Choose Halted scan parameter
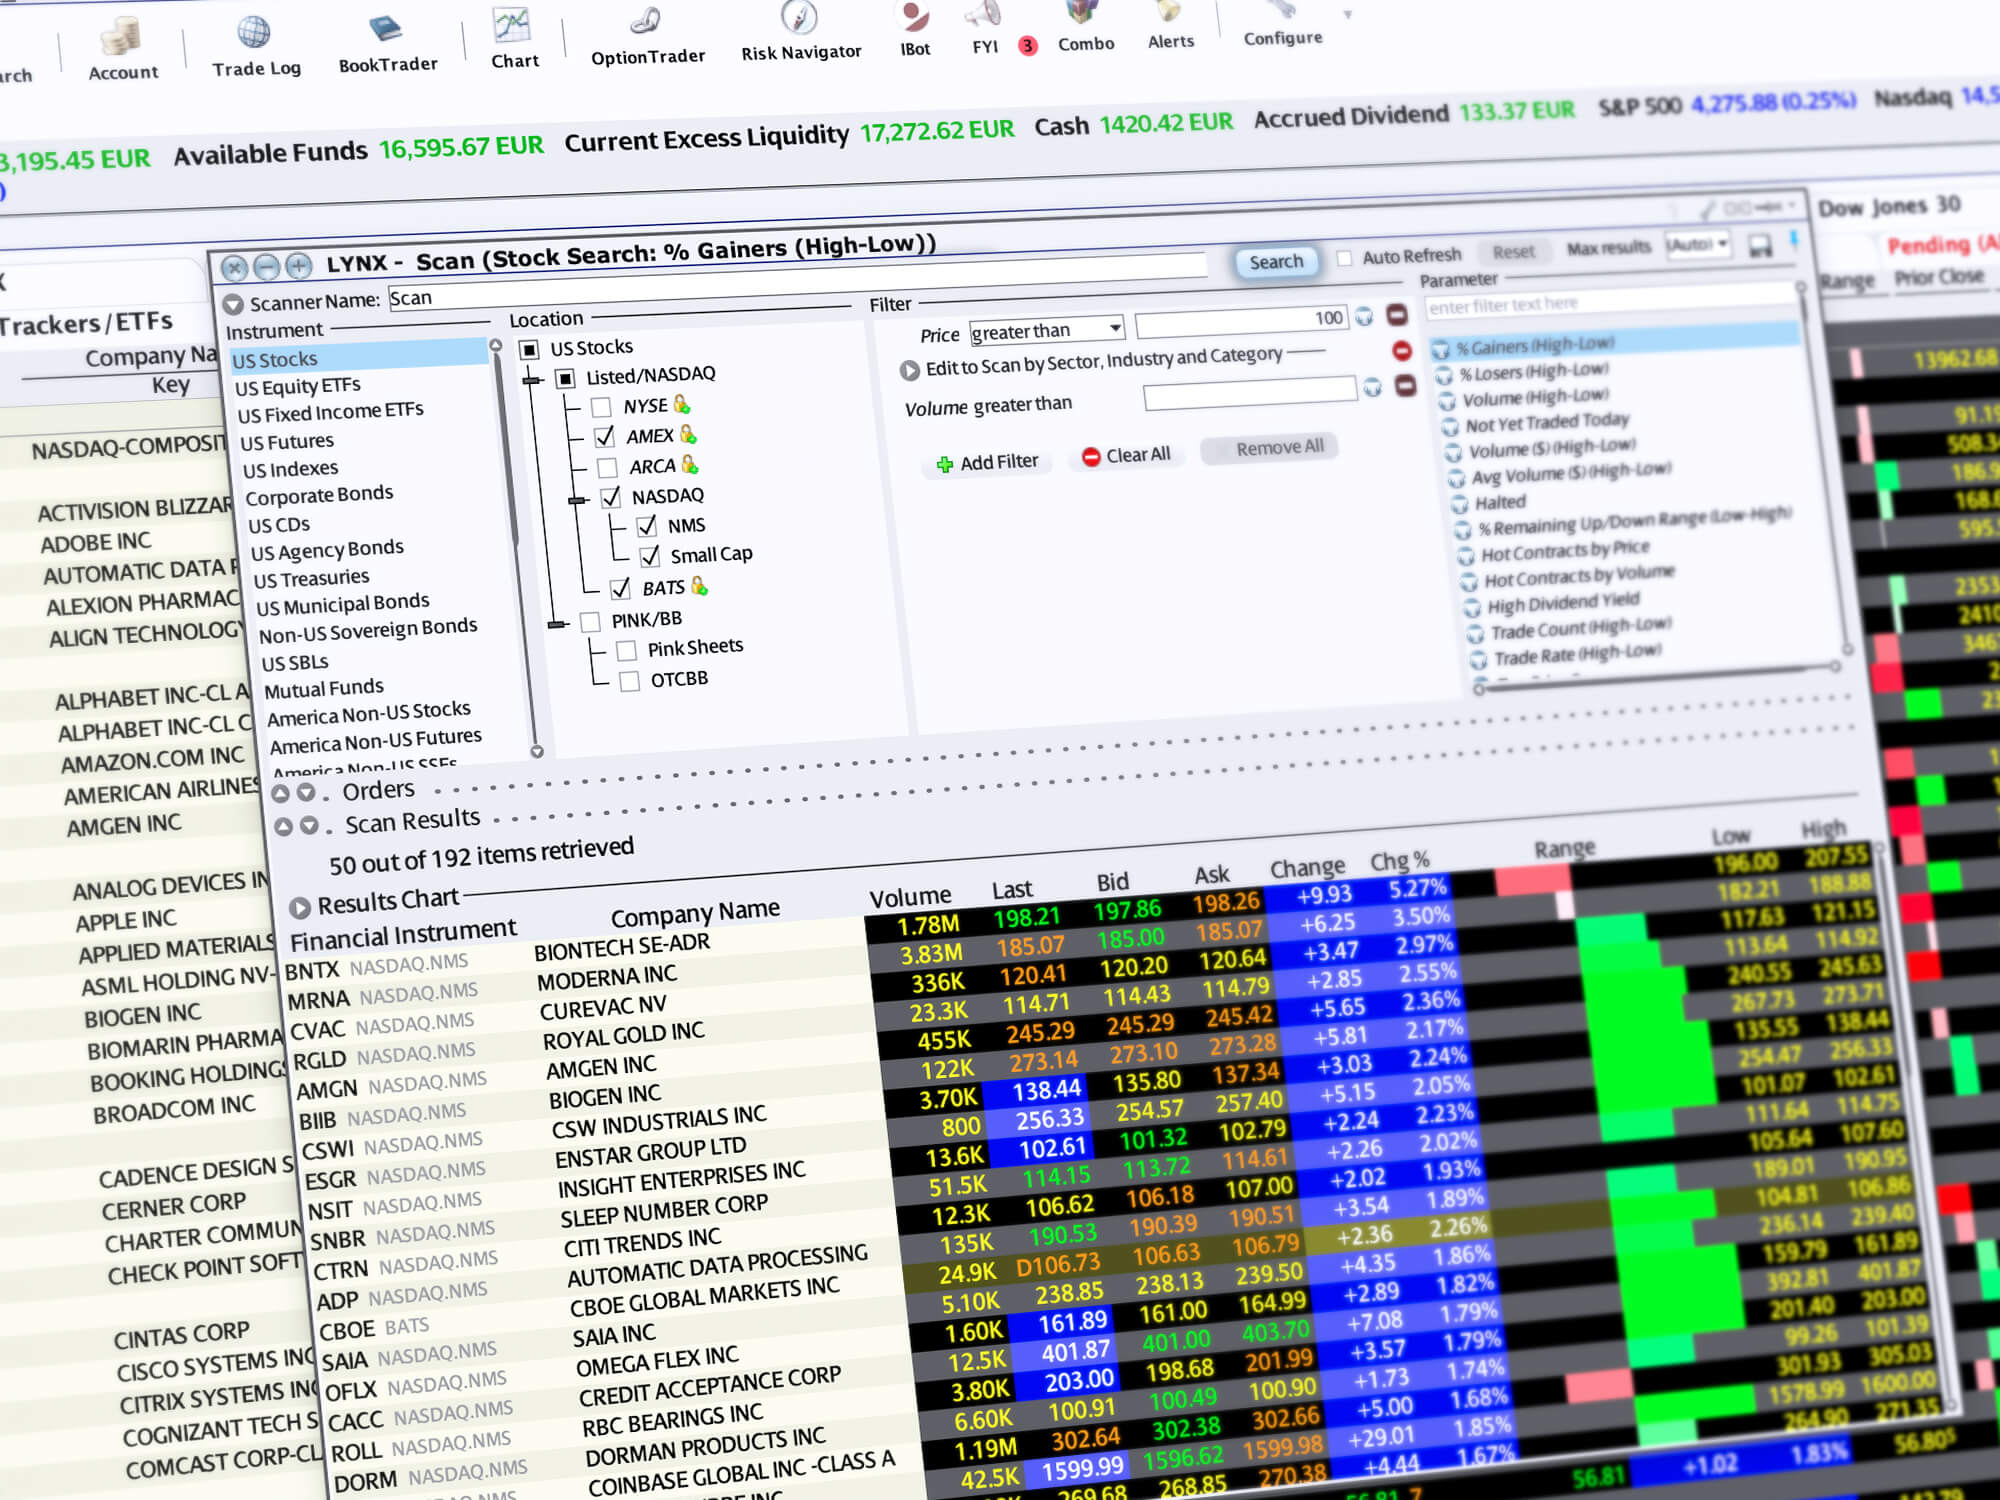This screenshot has width=2000, height=1500. click(1500, 502)
